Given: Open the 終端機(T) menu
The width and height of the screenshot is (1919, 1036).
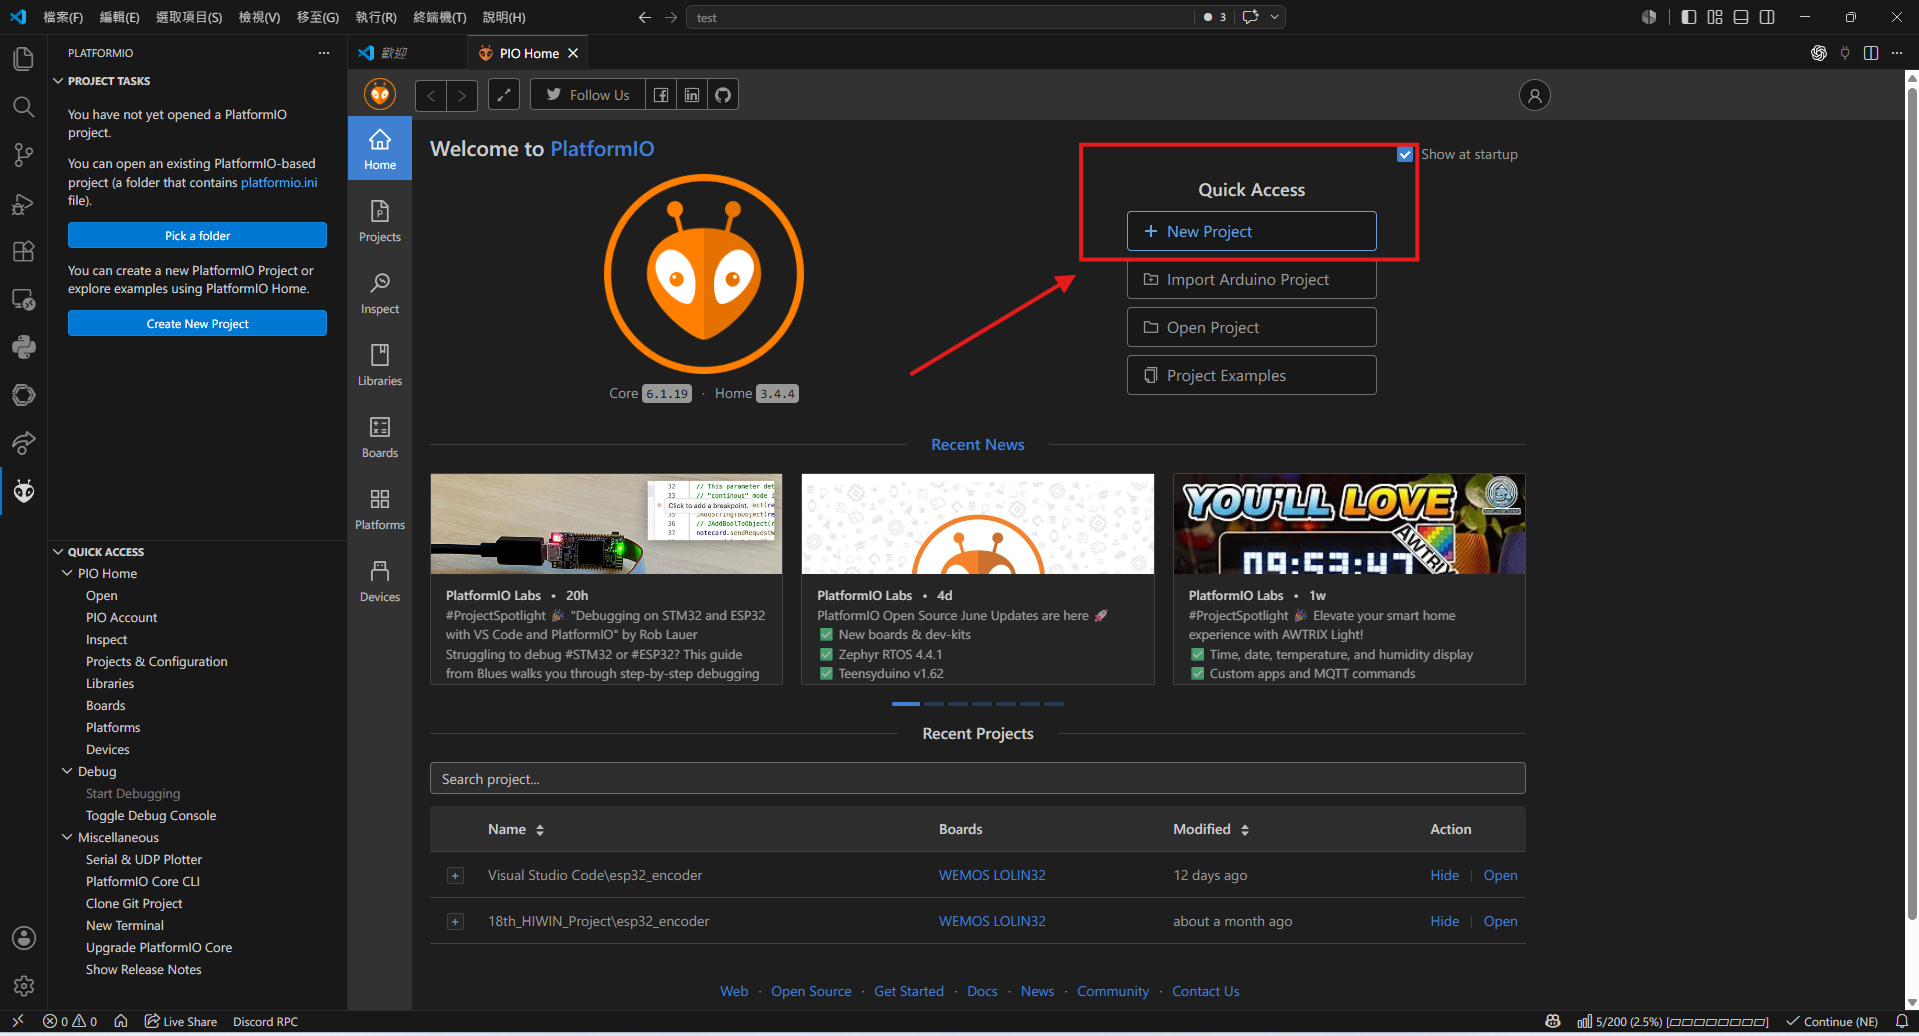Looking at the screenshot, I should 440,17.
